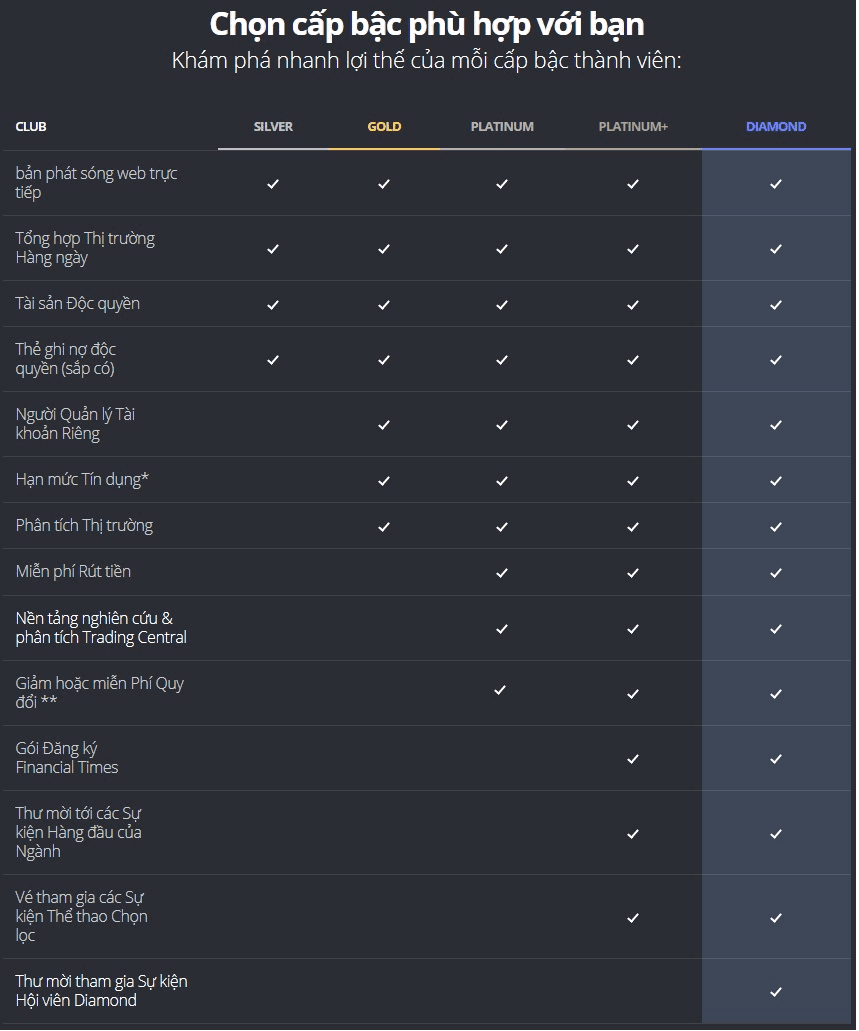Select the DIAMOND tier column header
The image size is (859, 1031).
click(775, 126)
